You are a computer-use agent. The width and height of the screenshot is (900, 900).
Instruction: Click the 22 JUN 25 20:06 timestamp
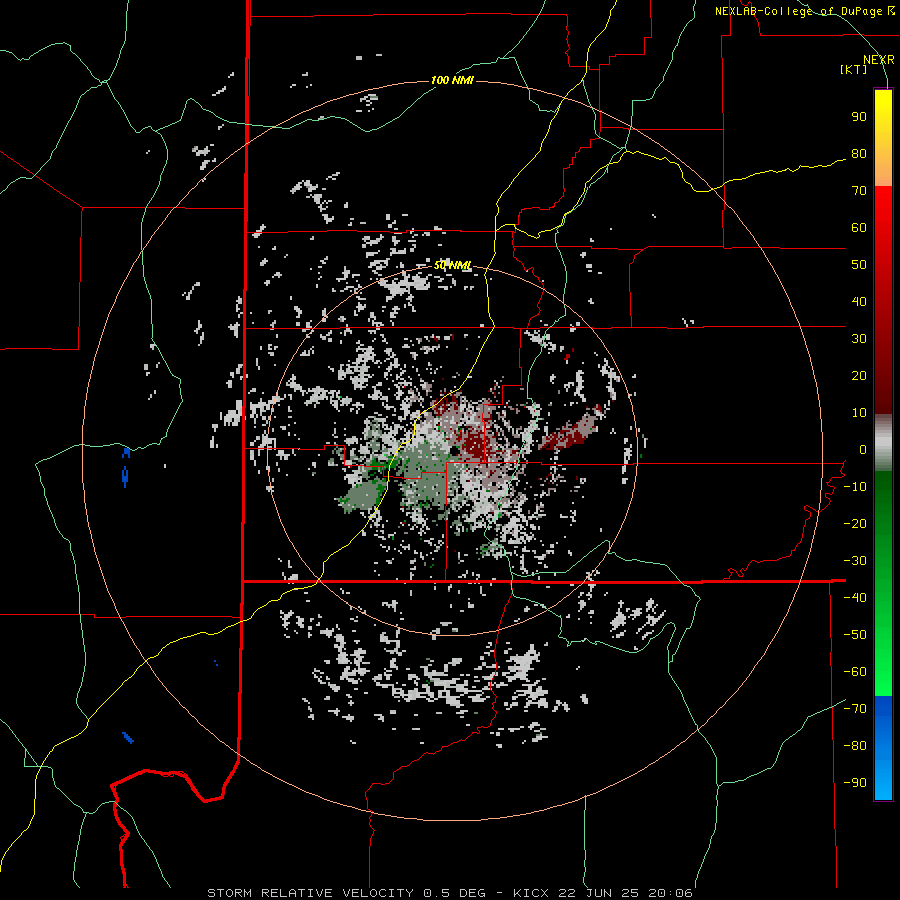625,893
